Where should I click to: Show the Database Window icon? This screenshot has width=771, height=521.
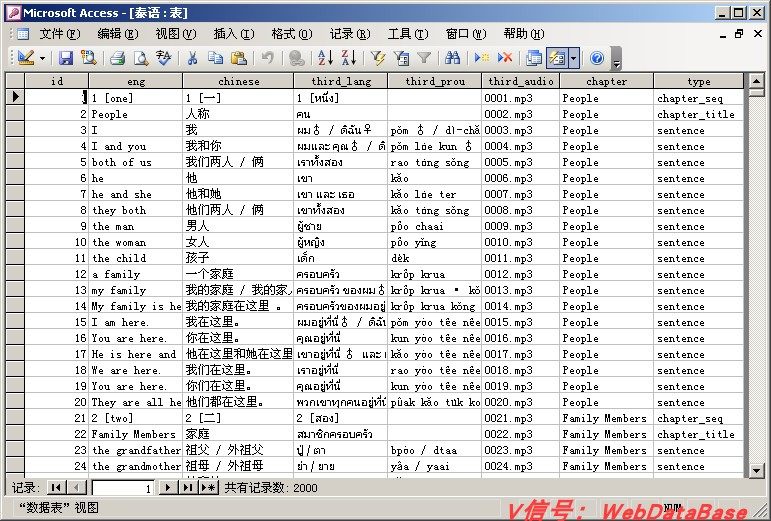[x=534, y=58]
